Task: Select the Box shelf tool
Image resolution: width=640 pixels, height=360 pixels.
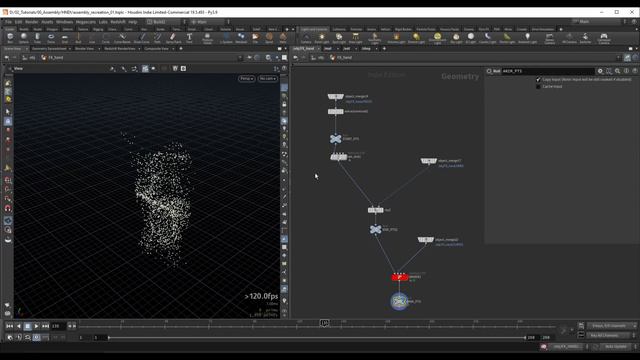Action: (x=10, y=38)
